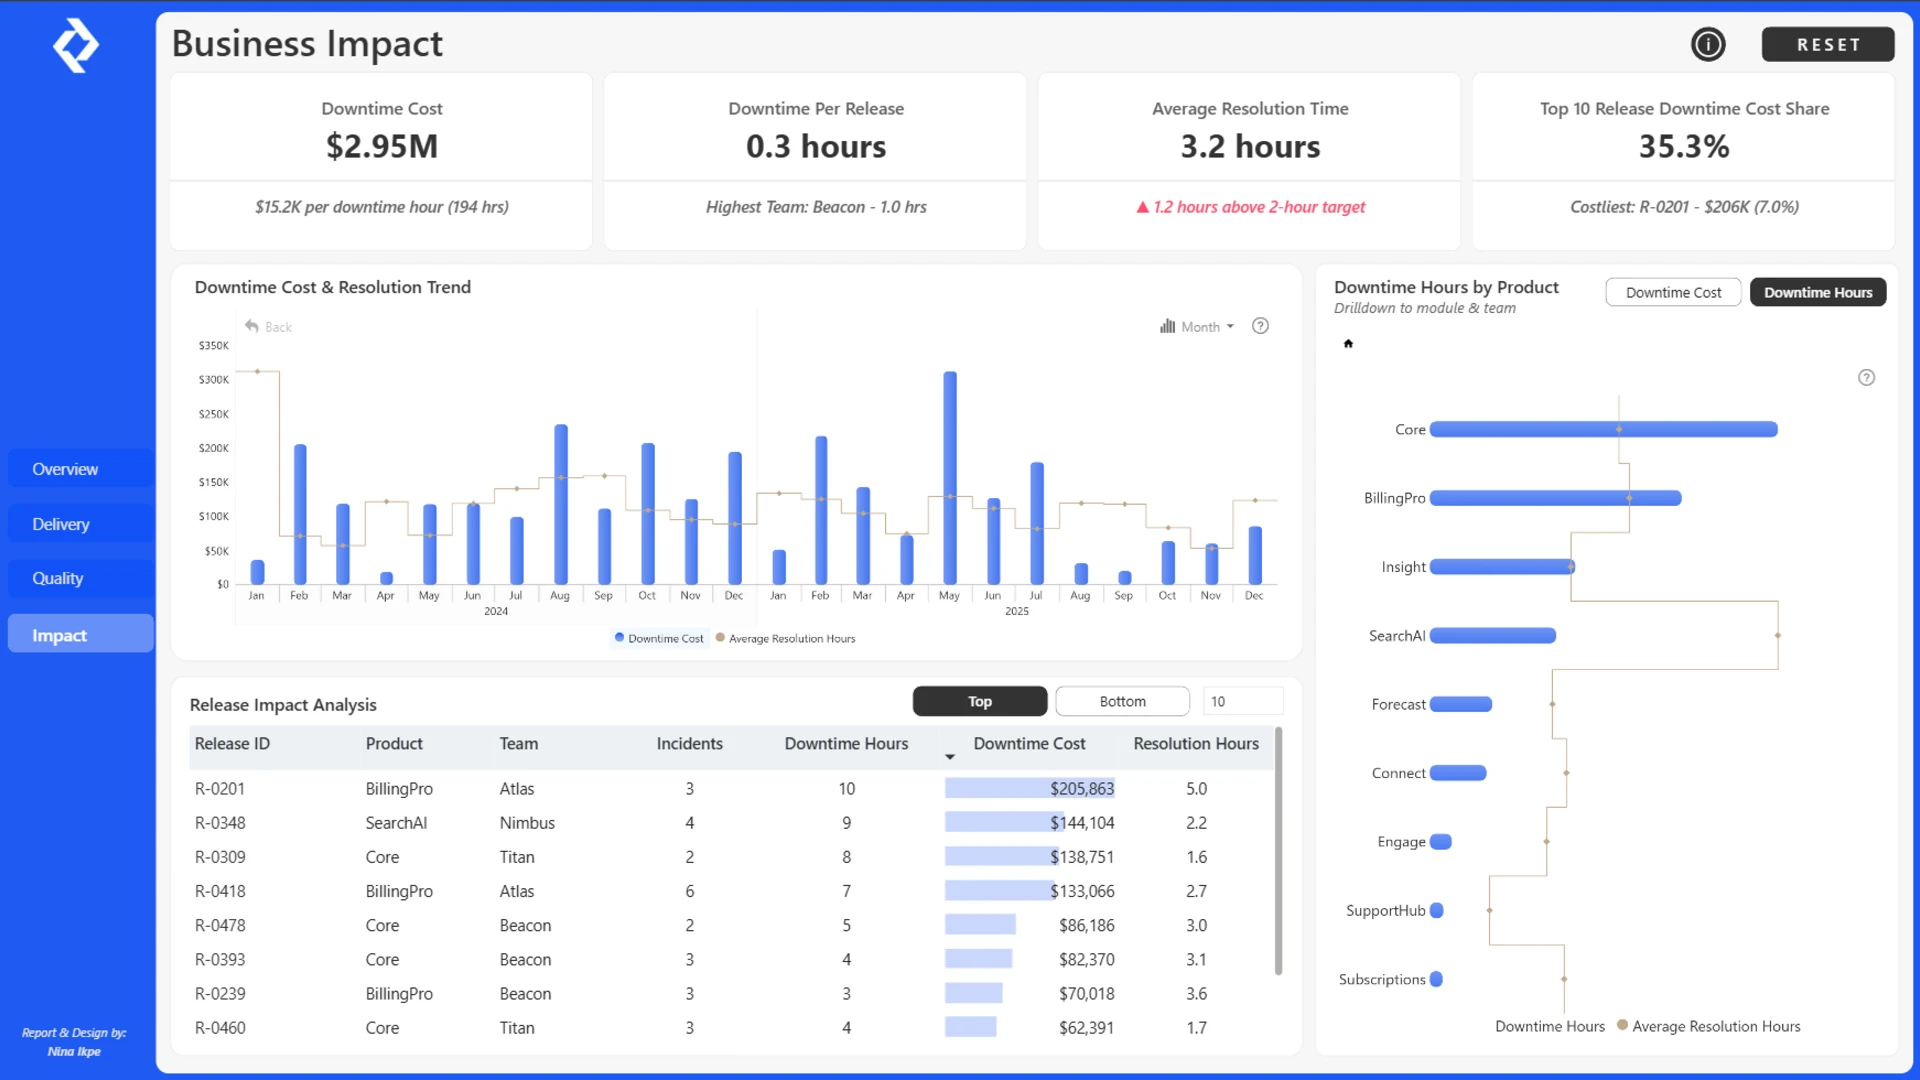
Task: Open the trend chart help question icon
Action: (1260, 326)
